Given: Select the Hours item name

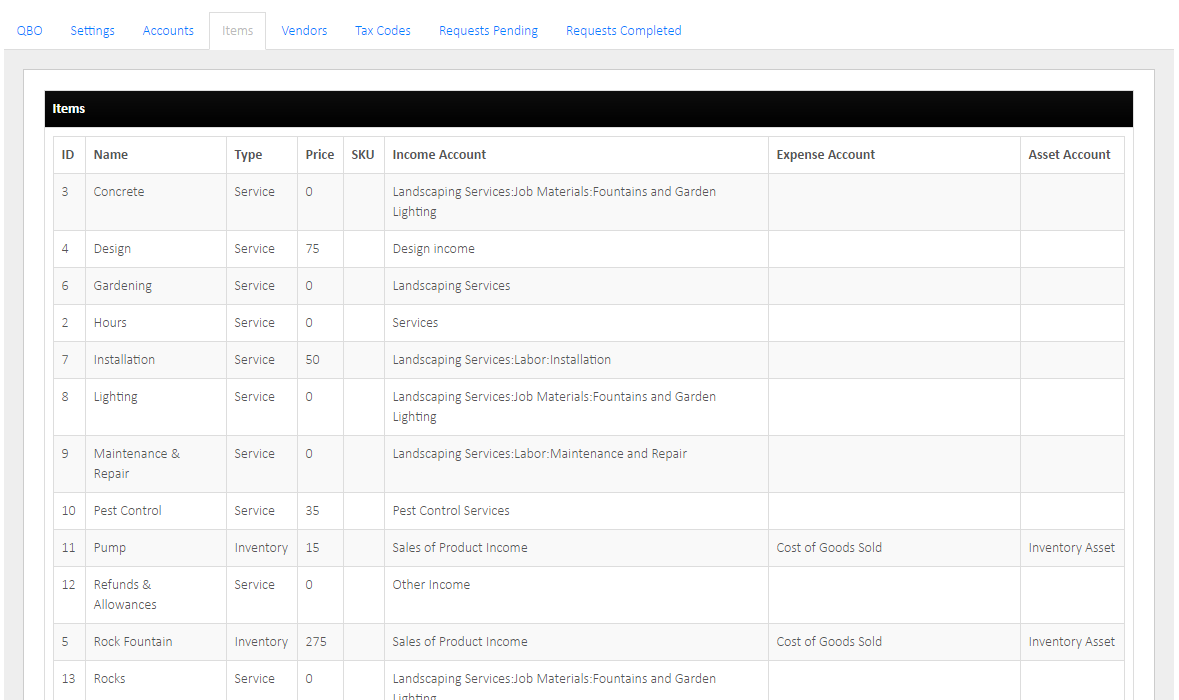Looking at the screenshot, I should pos(110,323).
